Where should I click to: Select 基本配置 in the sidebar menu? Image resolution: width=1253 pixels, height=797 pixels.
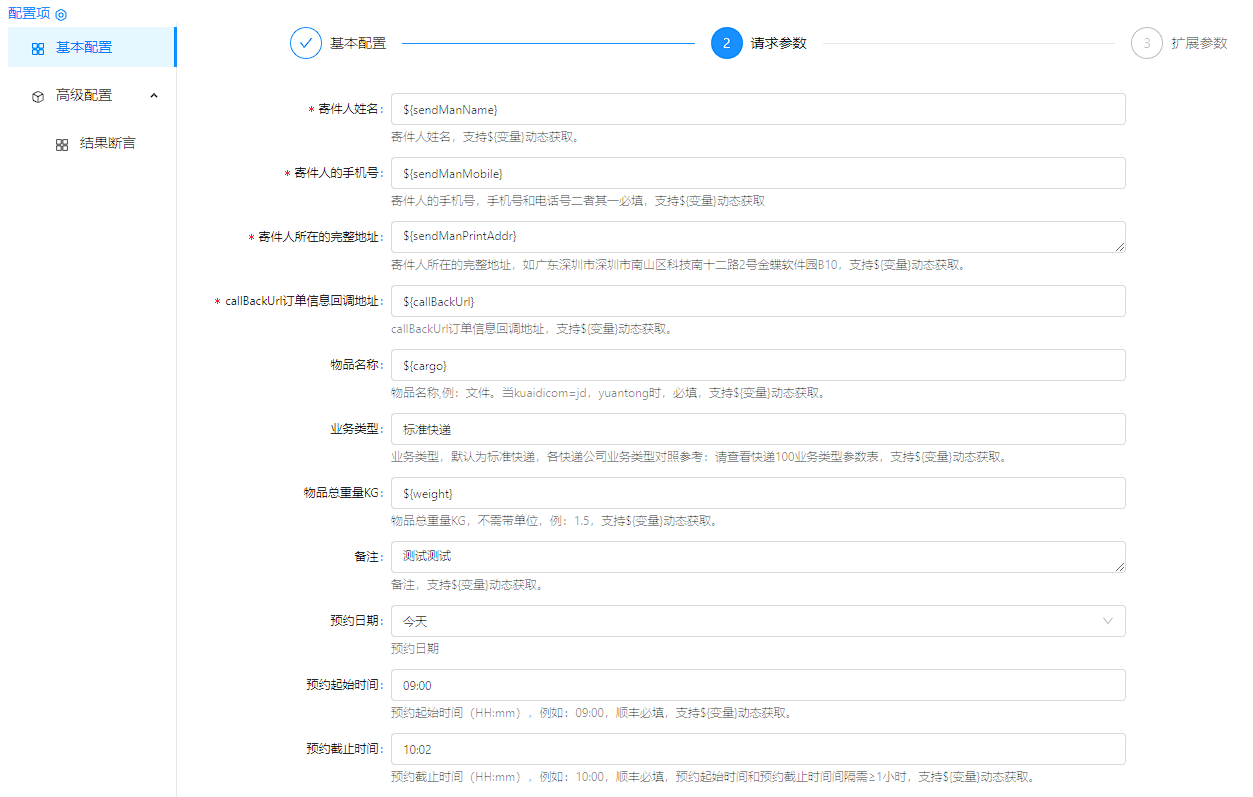[84, 47]
